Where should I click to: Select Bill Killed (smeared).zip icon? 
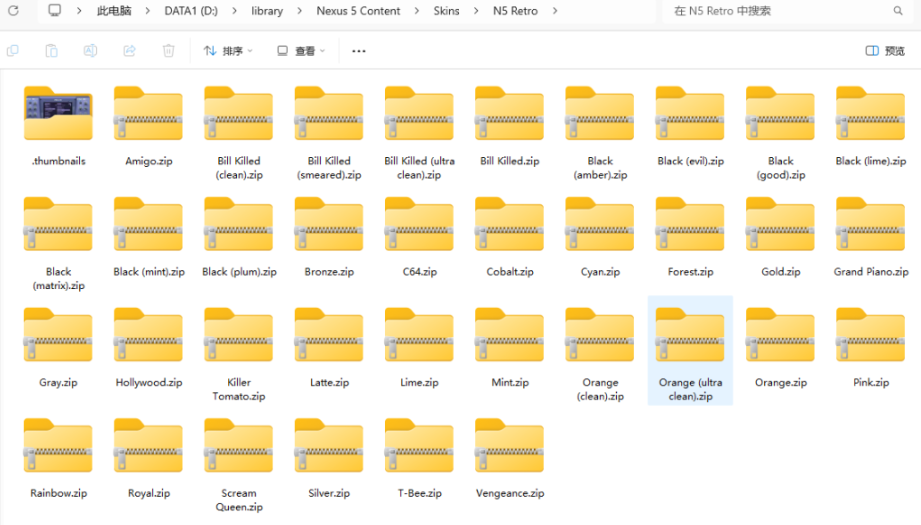point(329,113)
